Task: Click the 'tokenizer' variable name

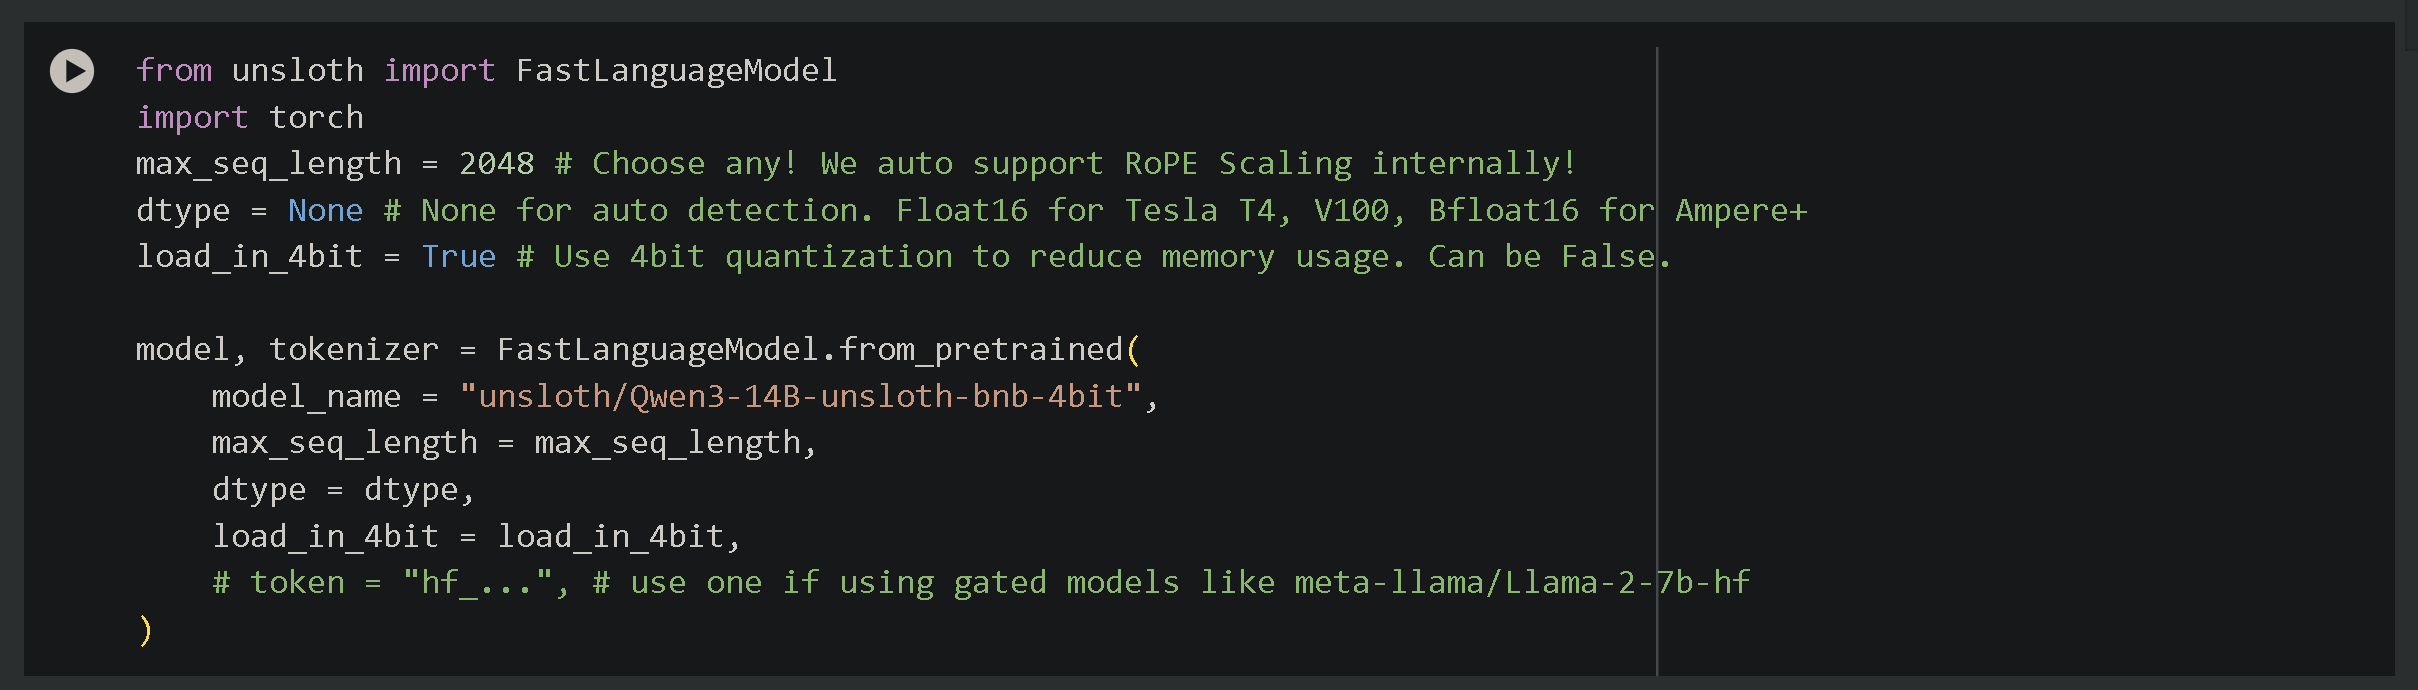Action: [x=354, y=350]
